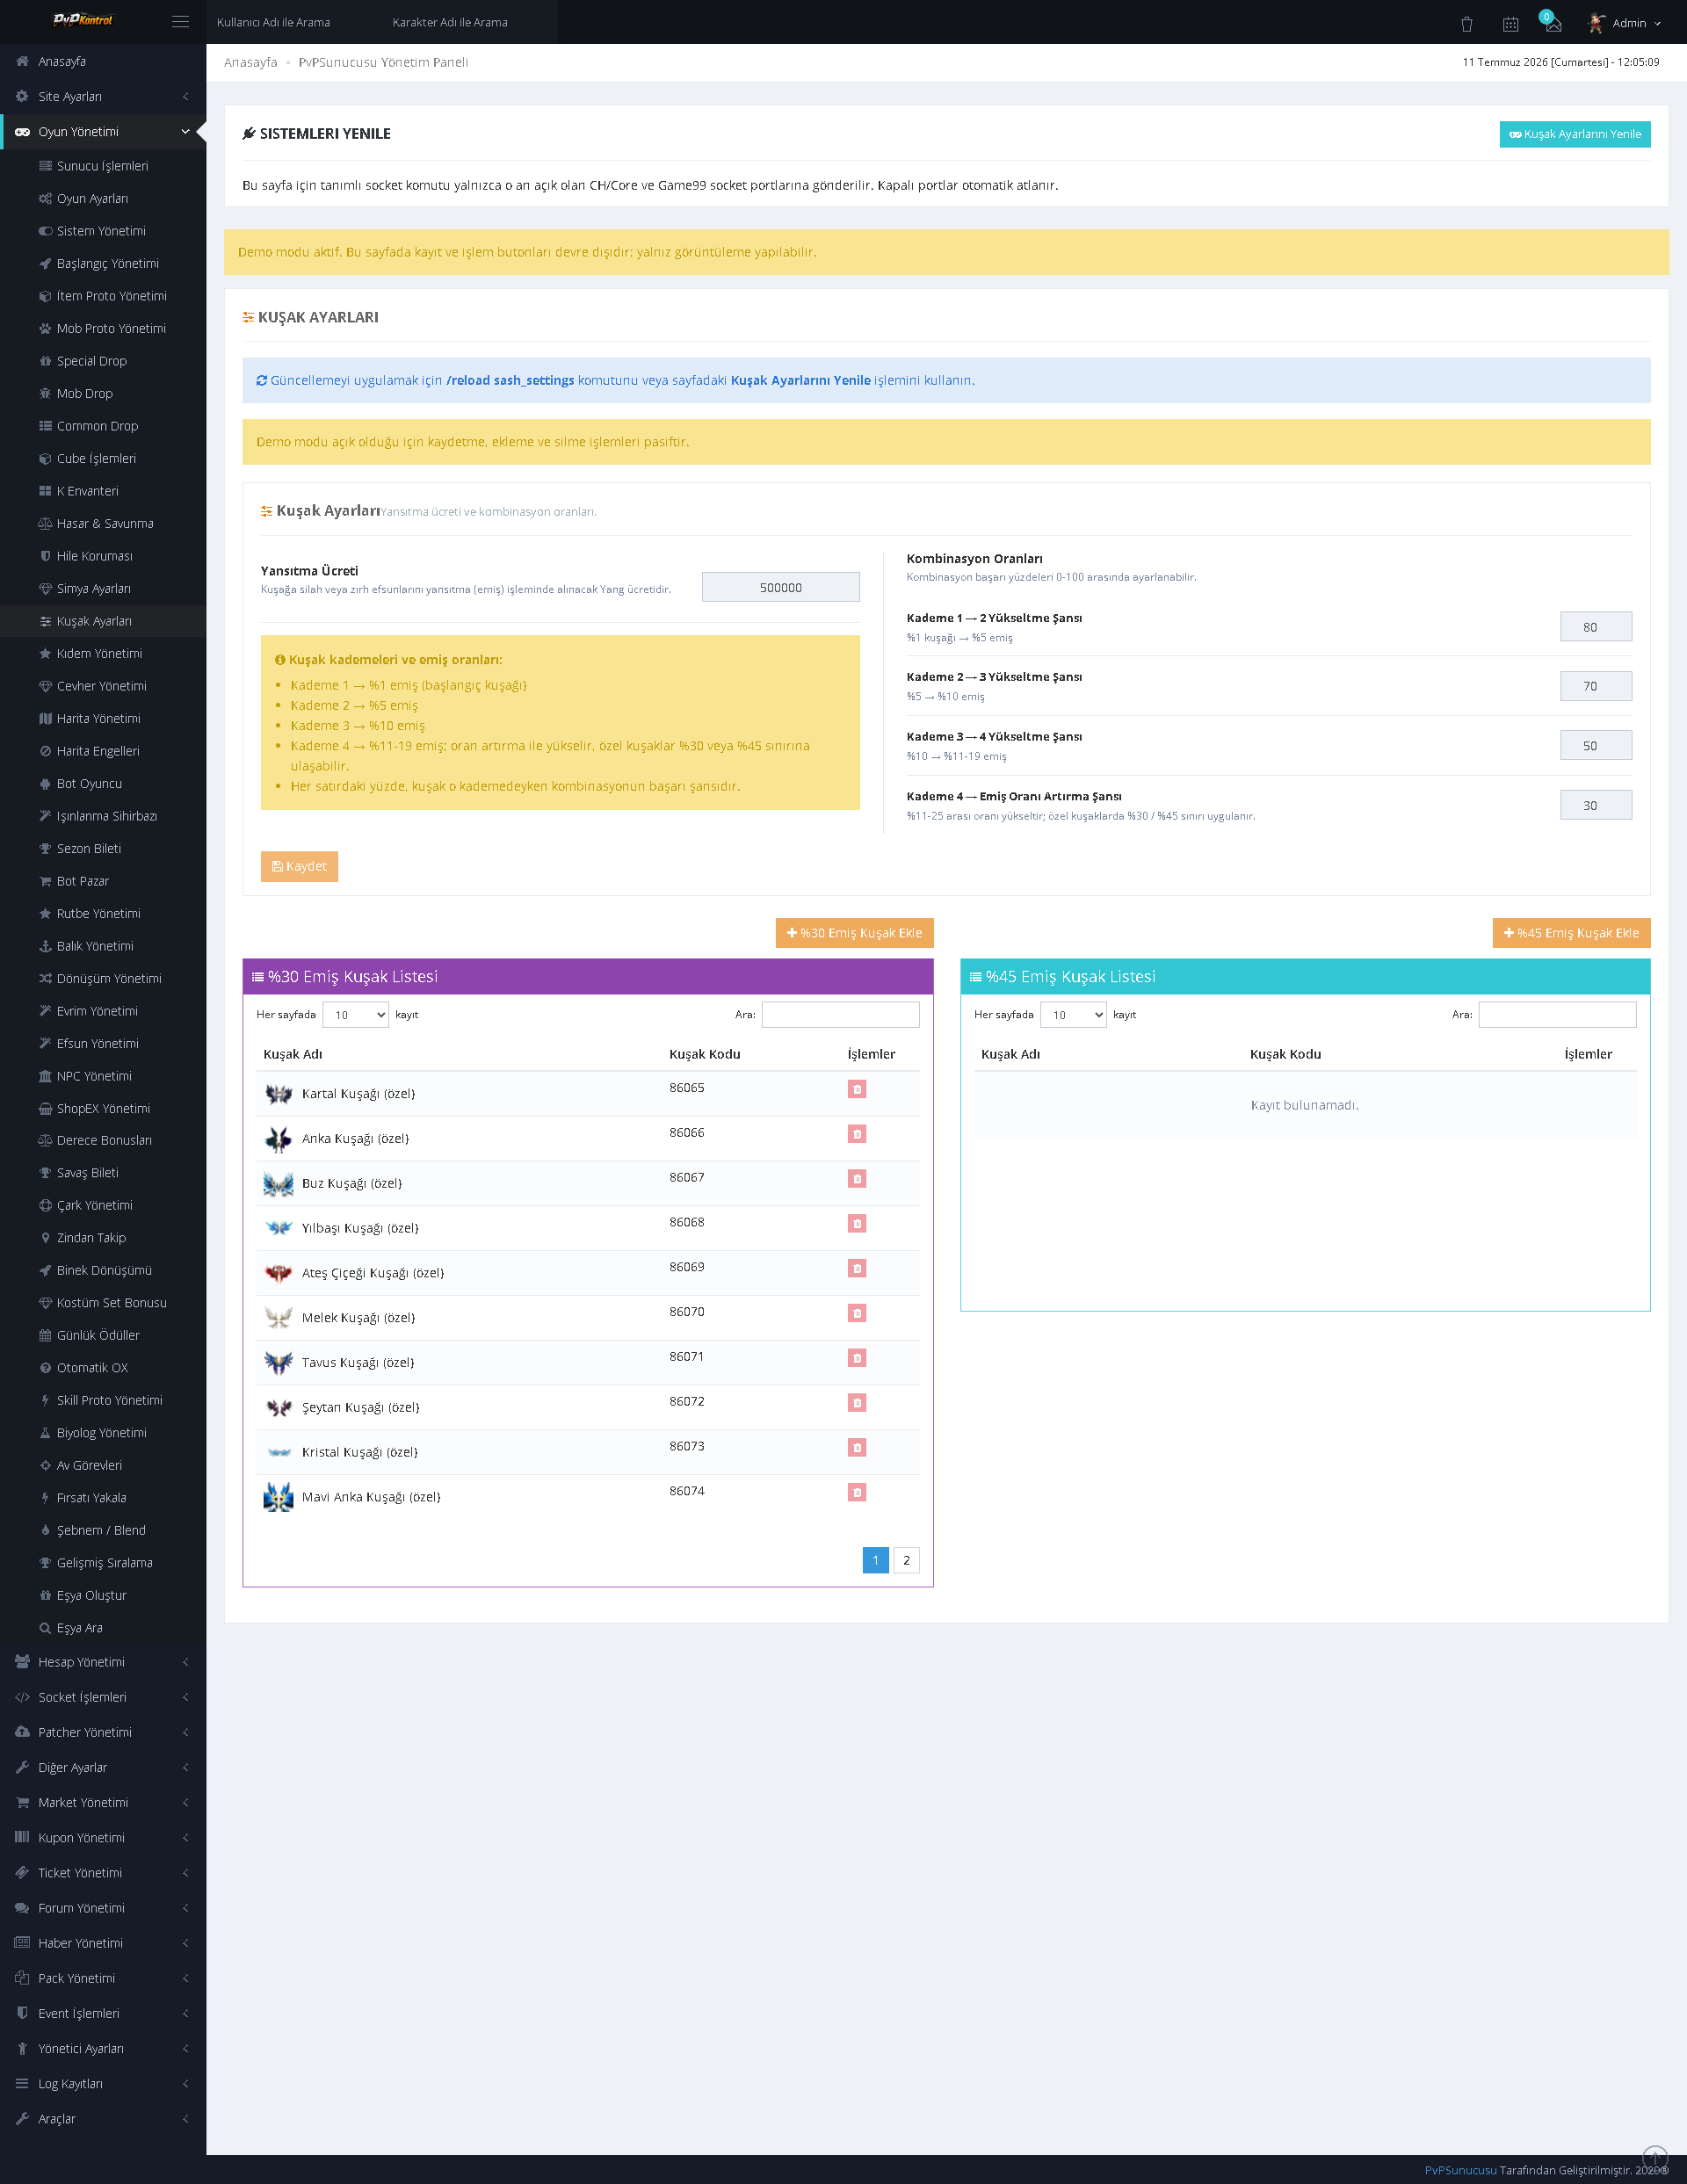Open Special Drop menu item
1687x2184 pixels.
[x=103, y=361]
